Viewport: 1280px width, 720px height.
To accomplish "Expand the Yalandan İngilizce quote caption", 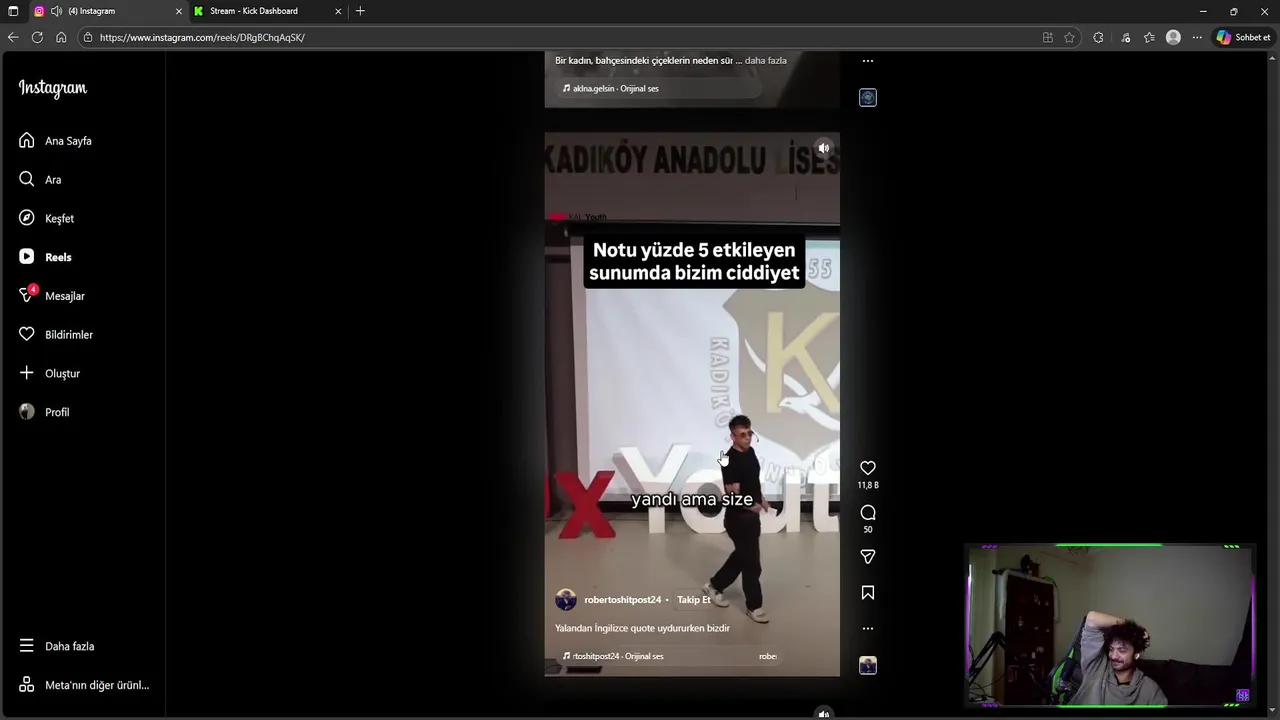I will coord(643,628).
